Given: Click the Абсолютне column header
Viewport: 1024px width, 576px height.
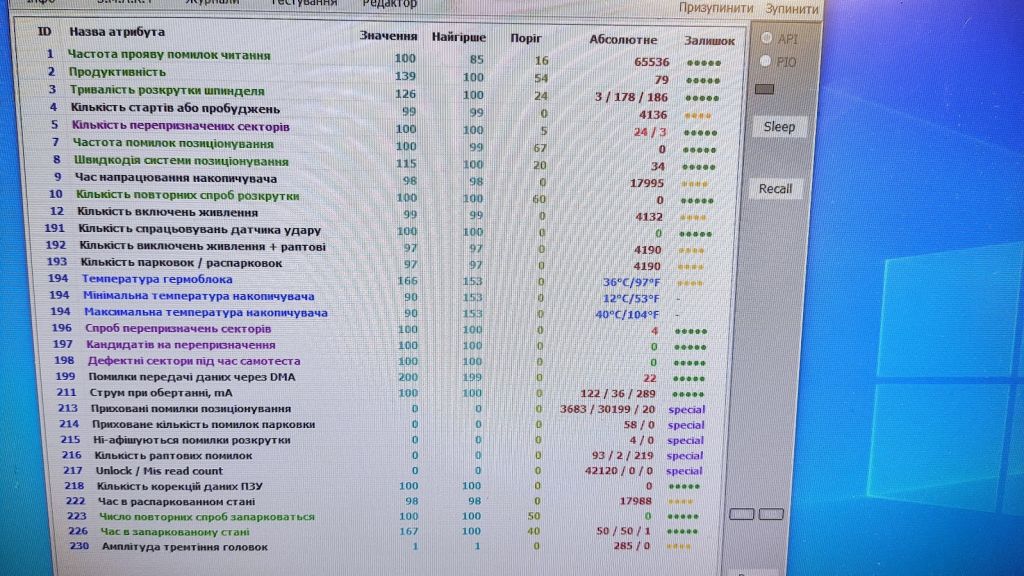Looking at the screenshot, I should (623, 40).
